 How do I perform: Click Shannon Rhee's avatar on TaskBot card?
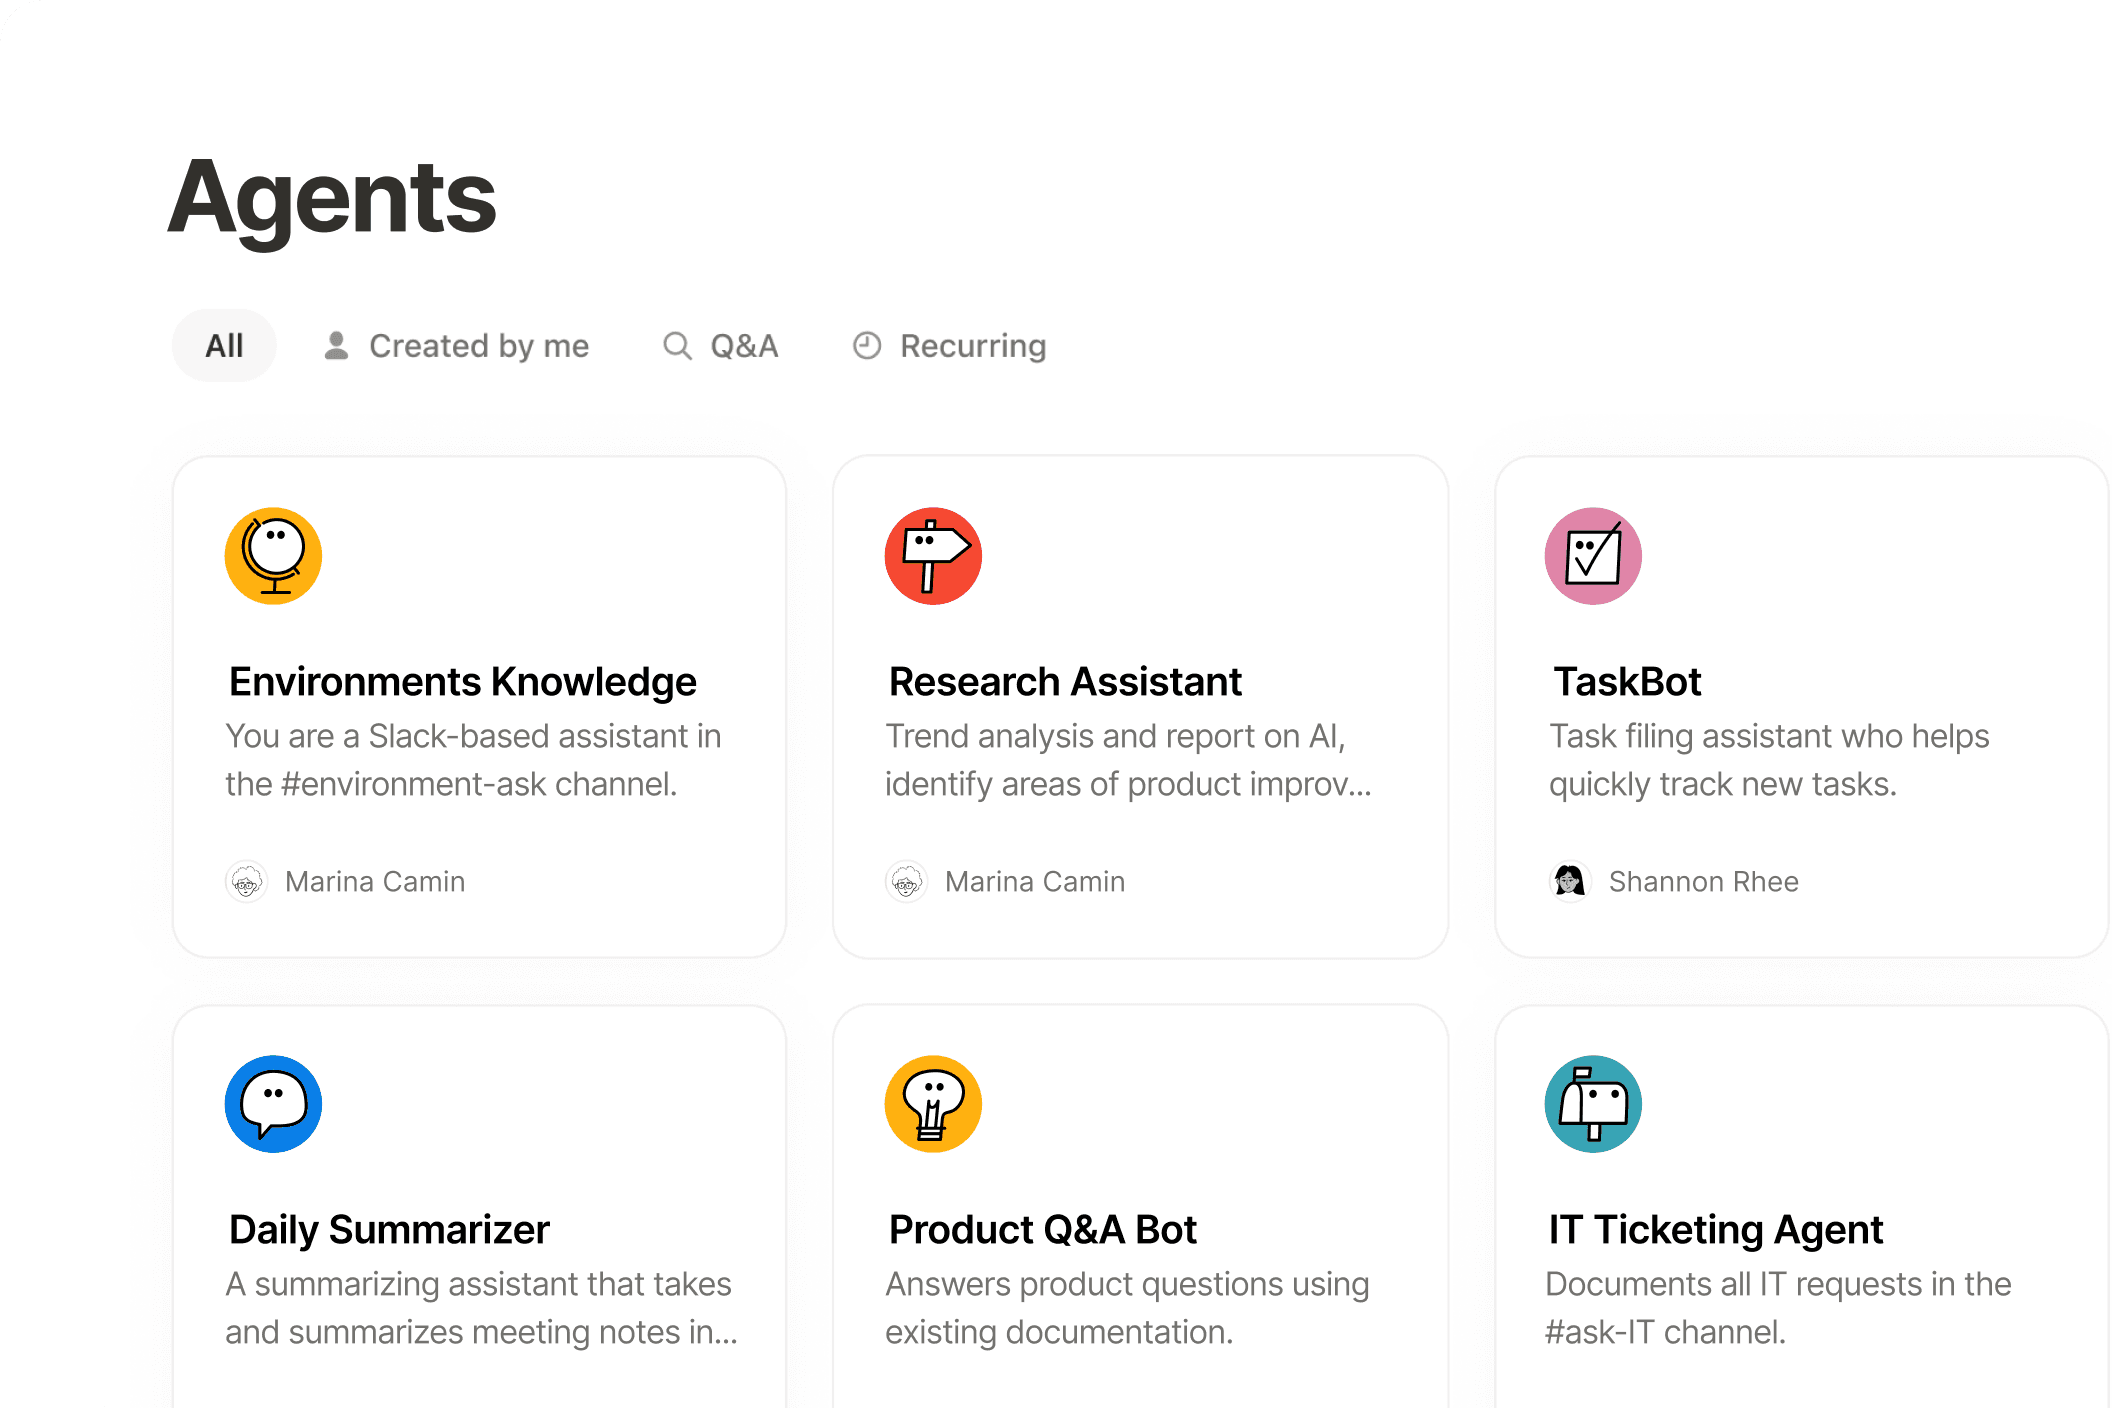pyautogui.click(x=1569, y=881)
